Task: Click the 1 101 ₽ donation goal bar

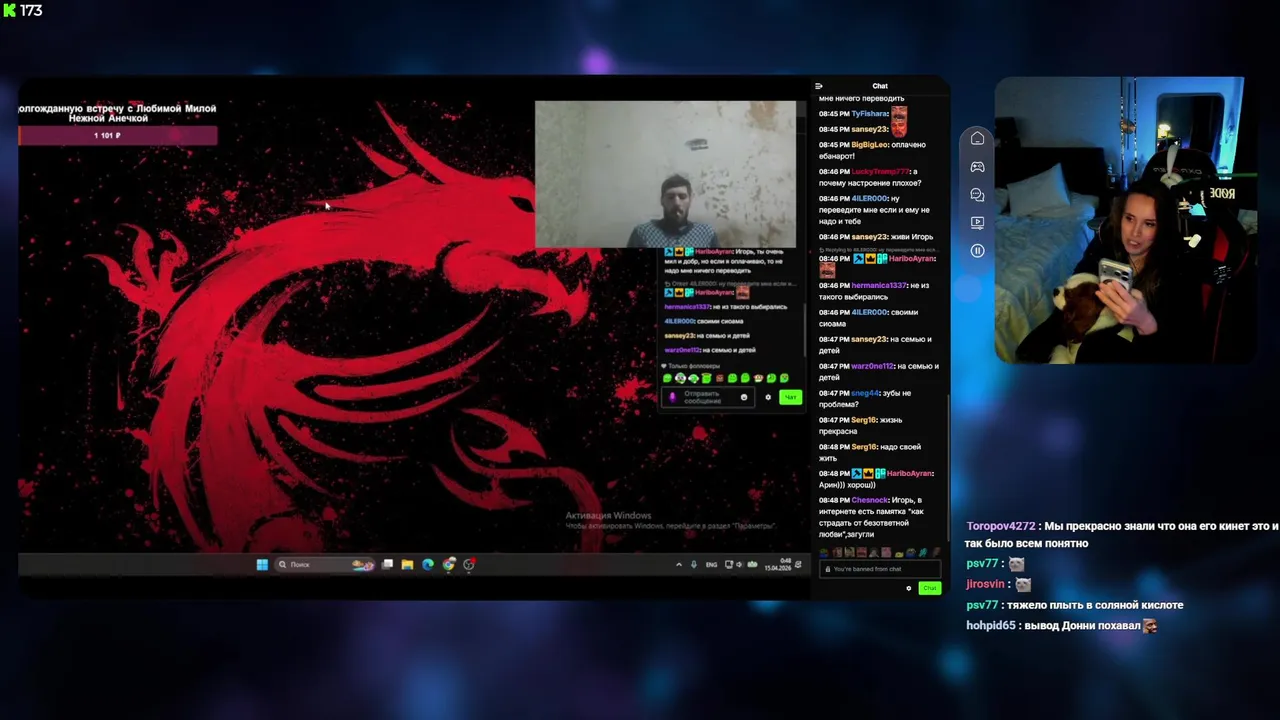Action: pos(117,135)
